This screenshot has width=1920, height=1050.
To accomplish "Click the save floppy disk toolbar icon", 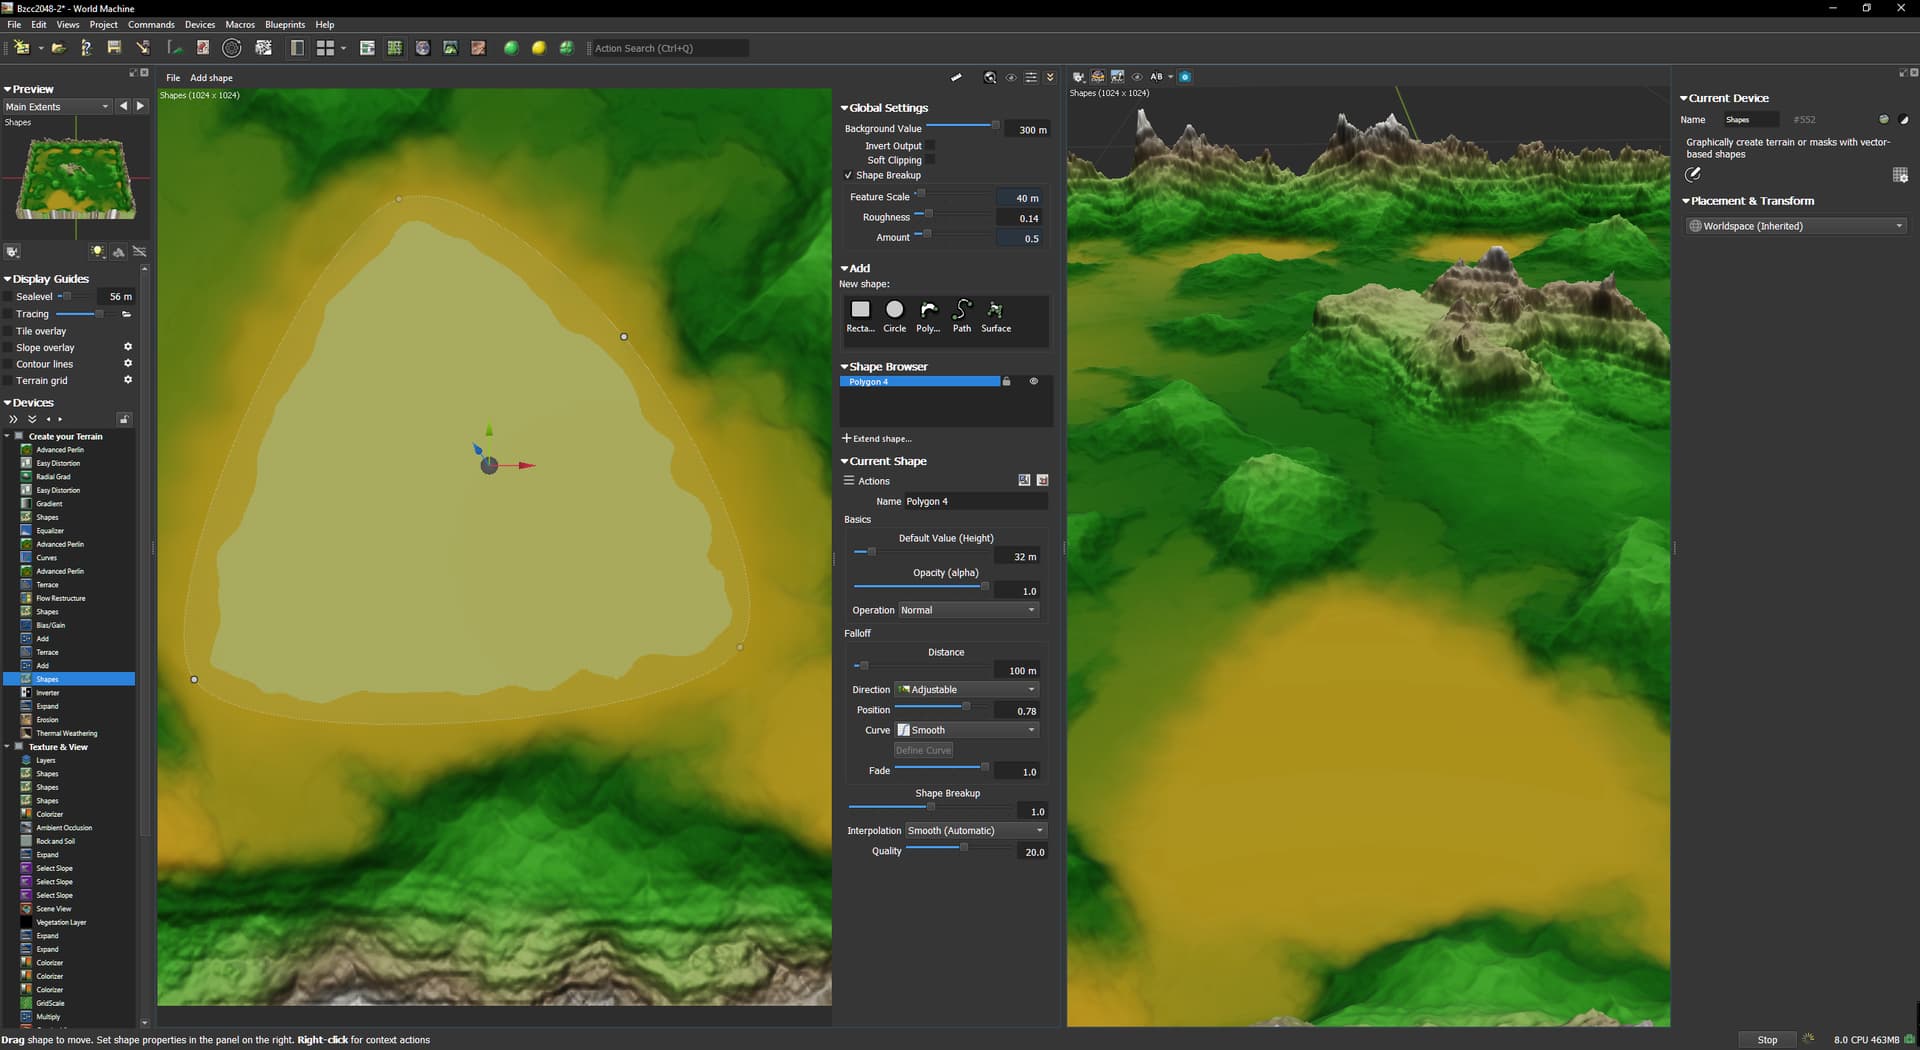I will pos(114,48).
